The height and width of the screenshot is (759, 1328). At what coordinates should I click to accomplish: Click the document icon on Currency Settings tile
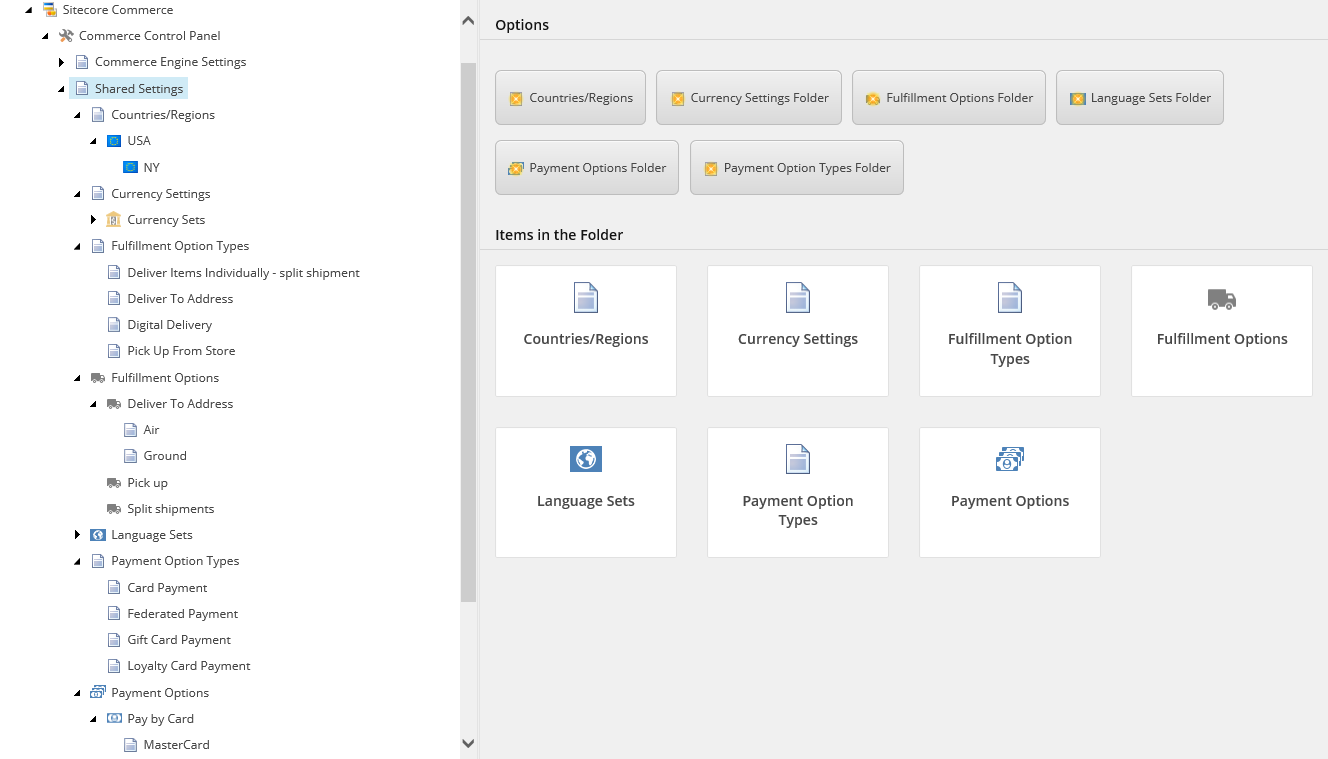(x=798, y=298)
